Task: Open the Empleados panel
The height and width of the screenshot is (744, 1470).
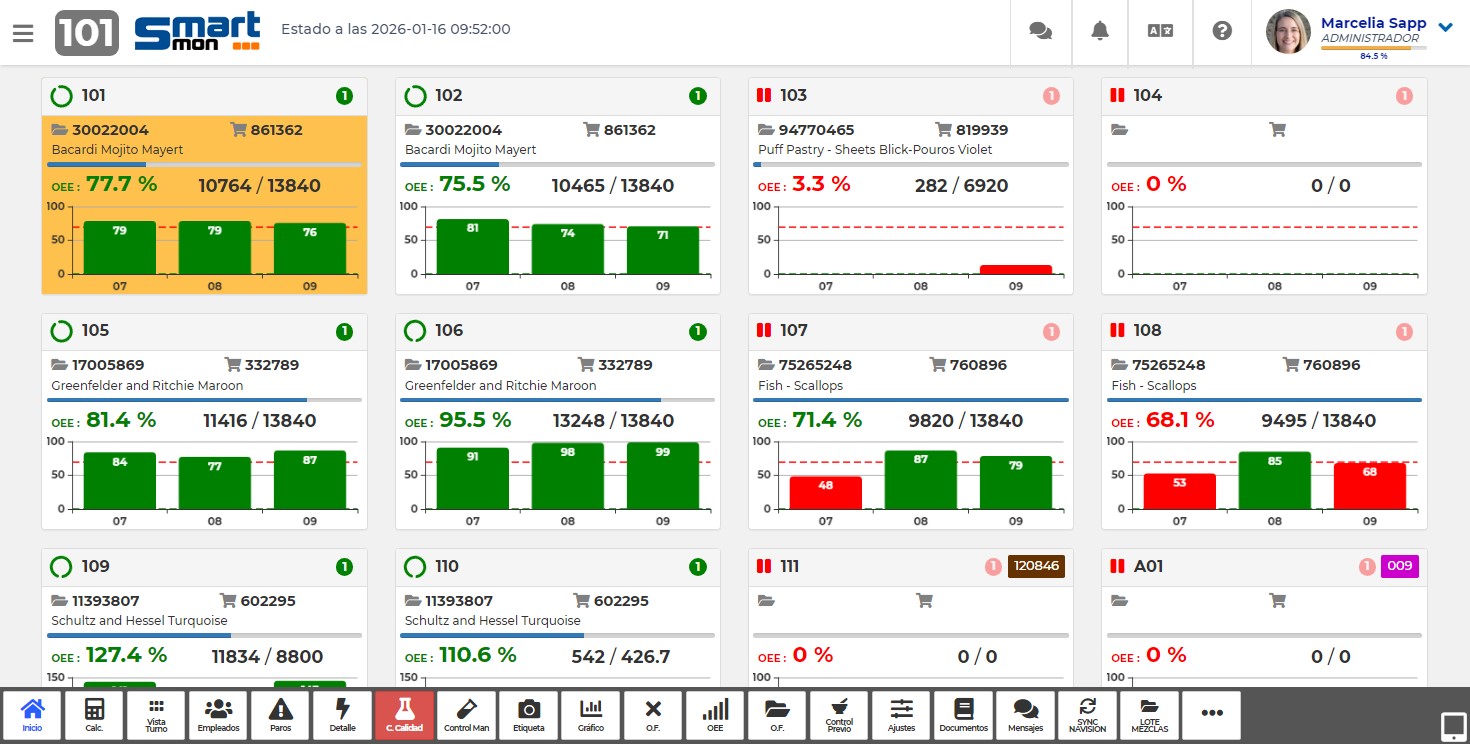Action: 218,715
